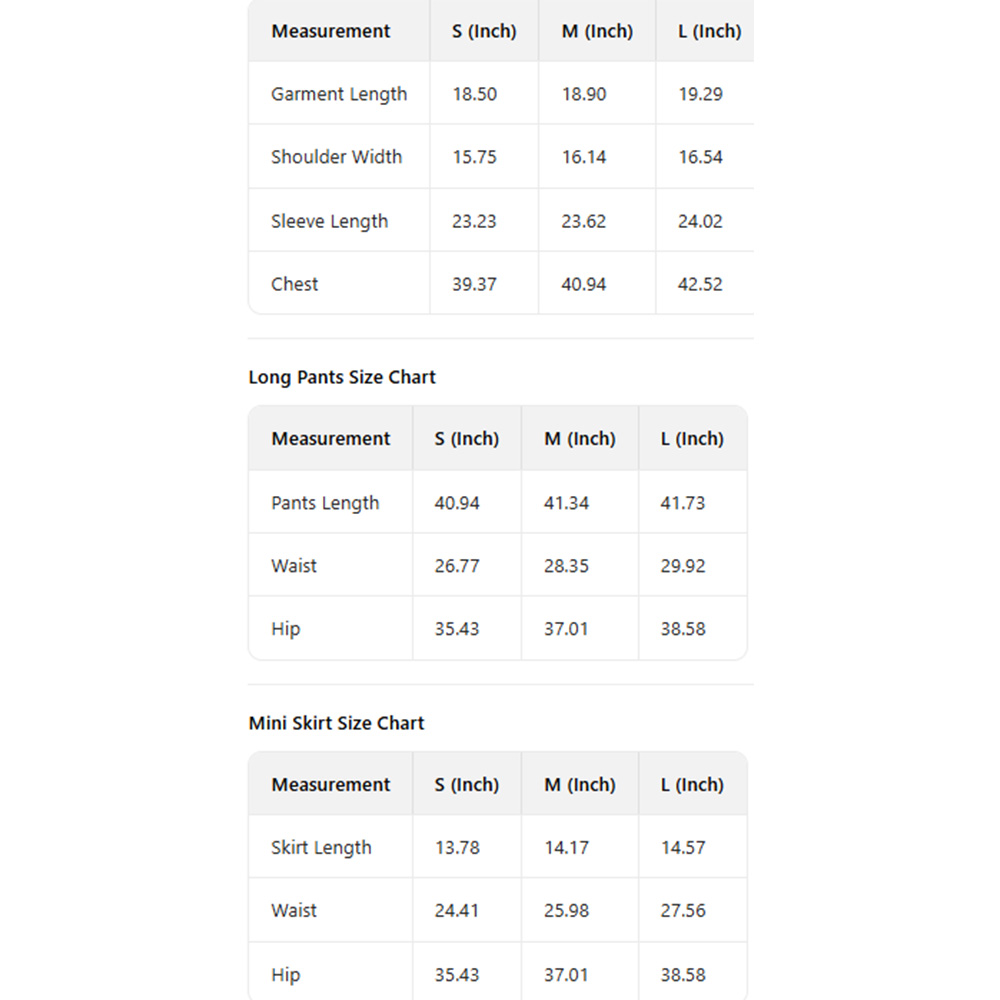
Task: Click Measurement header in Long Pants chart
Action: 330,439
